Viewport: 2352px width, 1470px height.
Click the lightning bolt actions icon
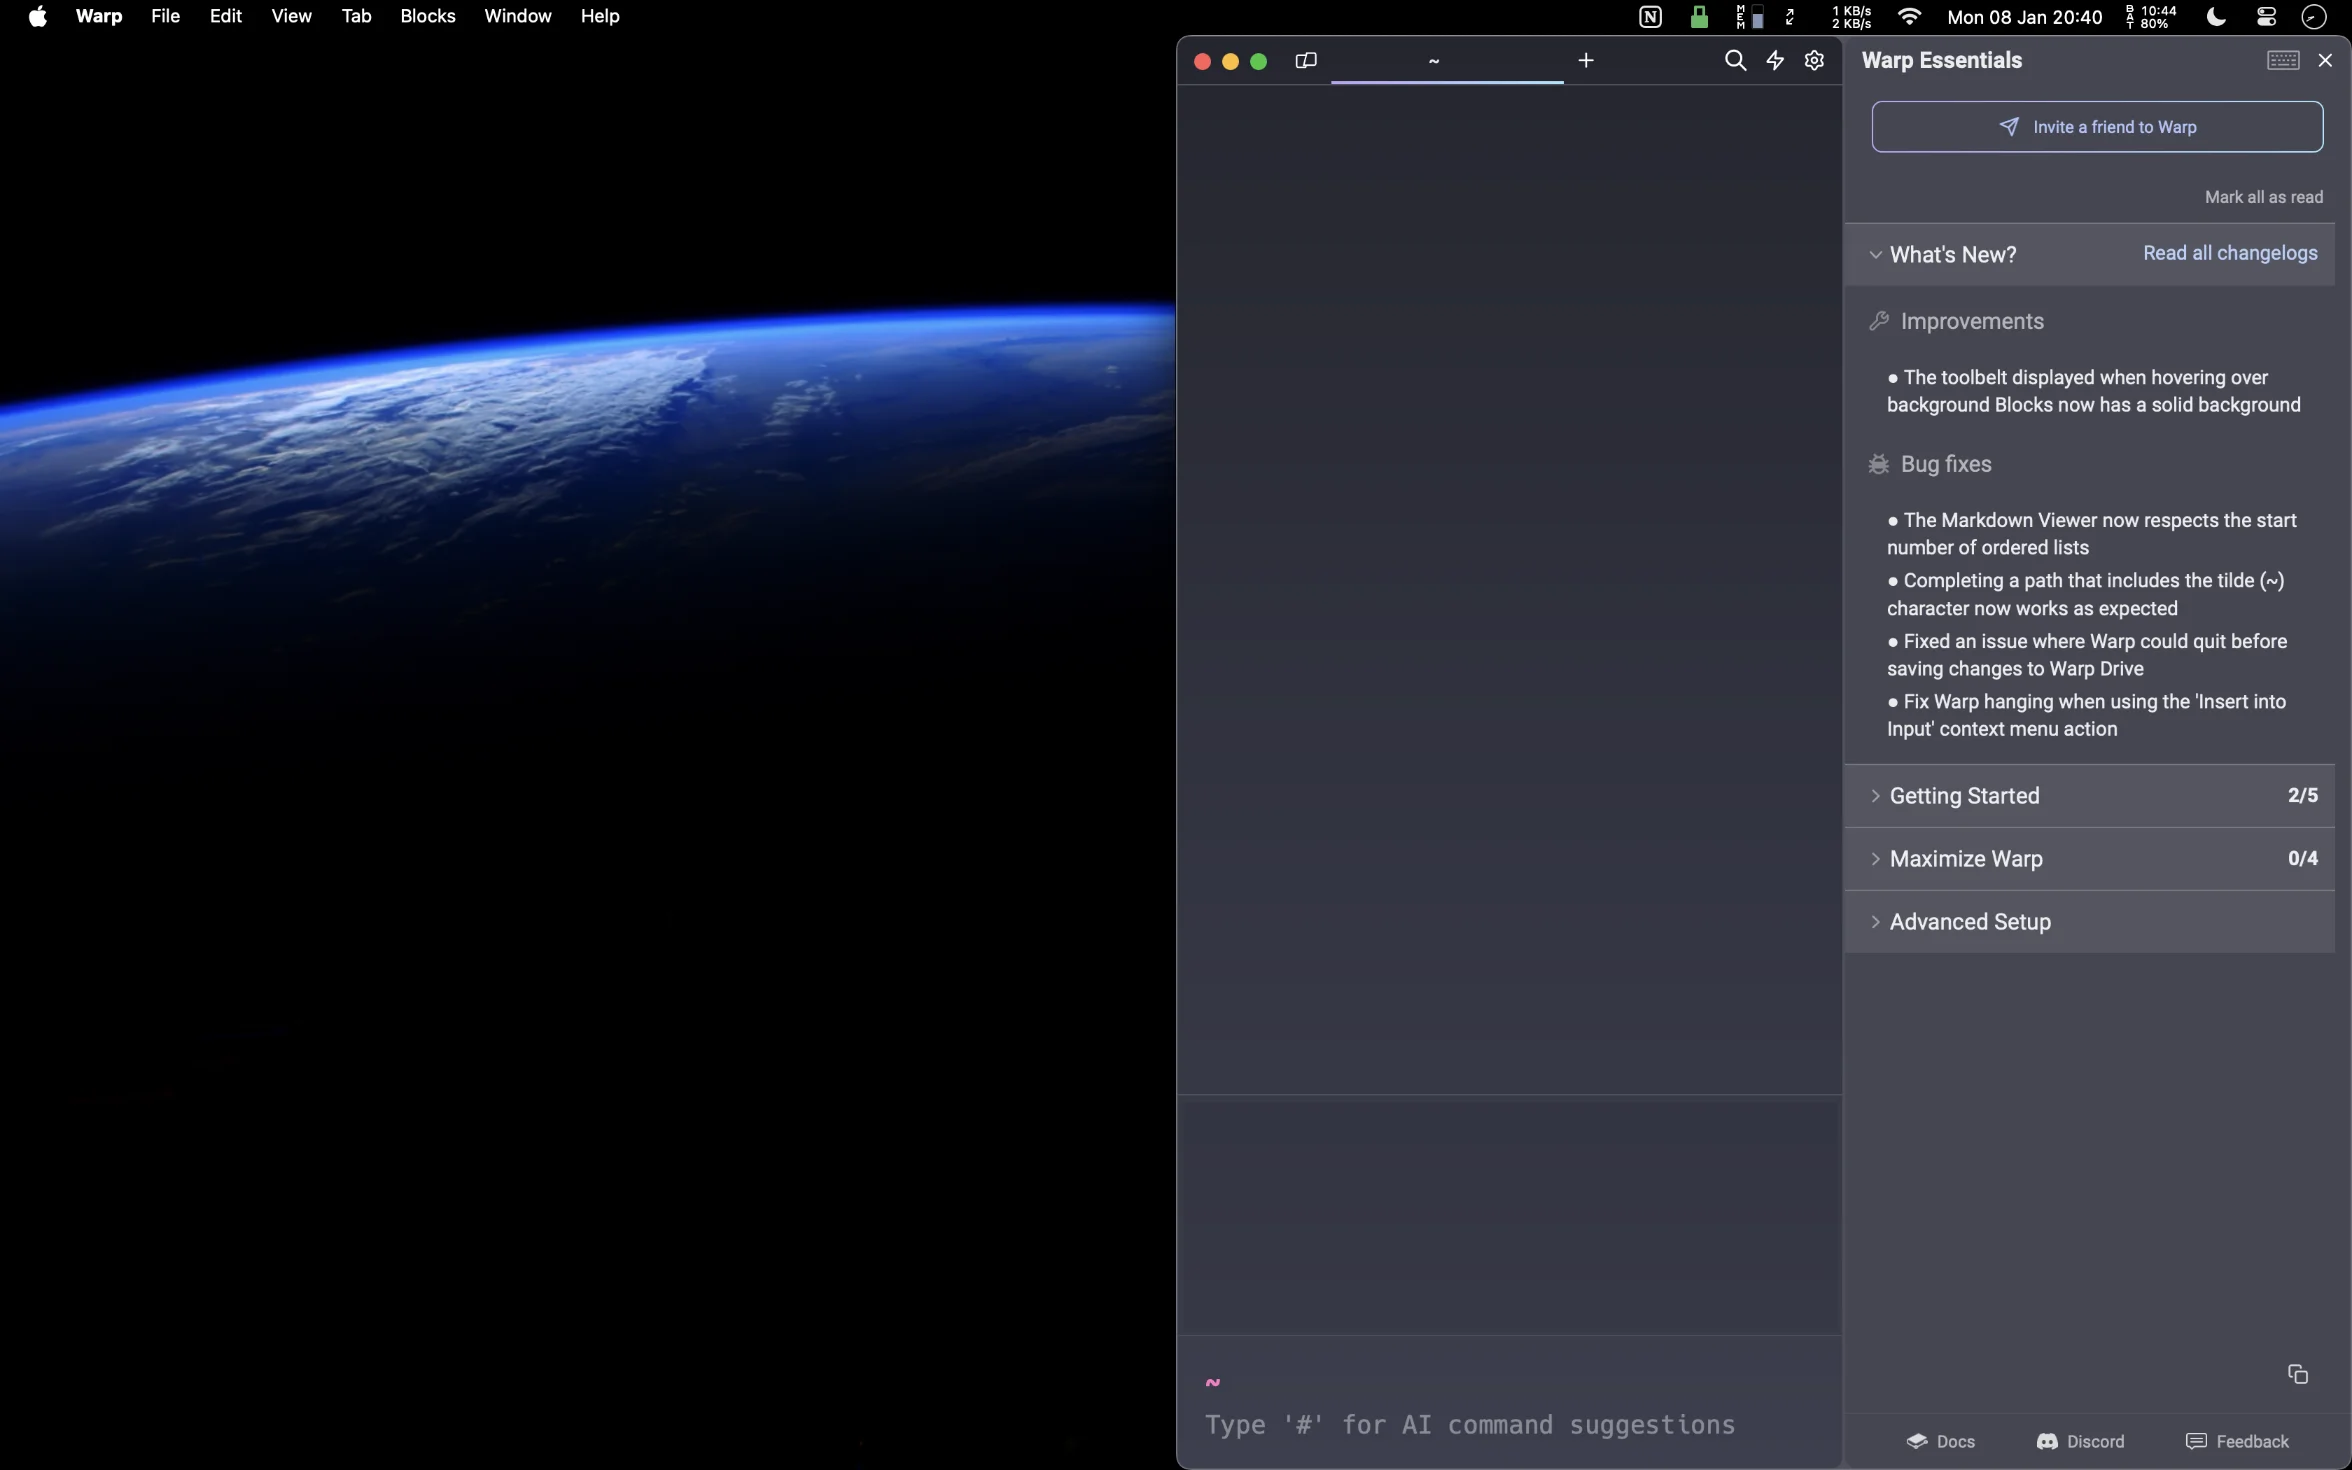(1775, 61)
